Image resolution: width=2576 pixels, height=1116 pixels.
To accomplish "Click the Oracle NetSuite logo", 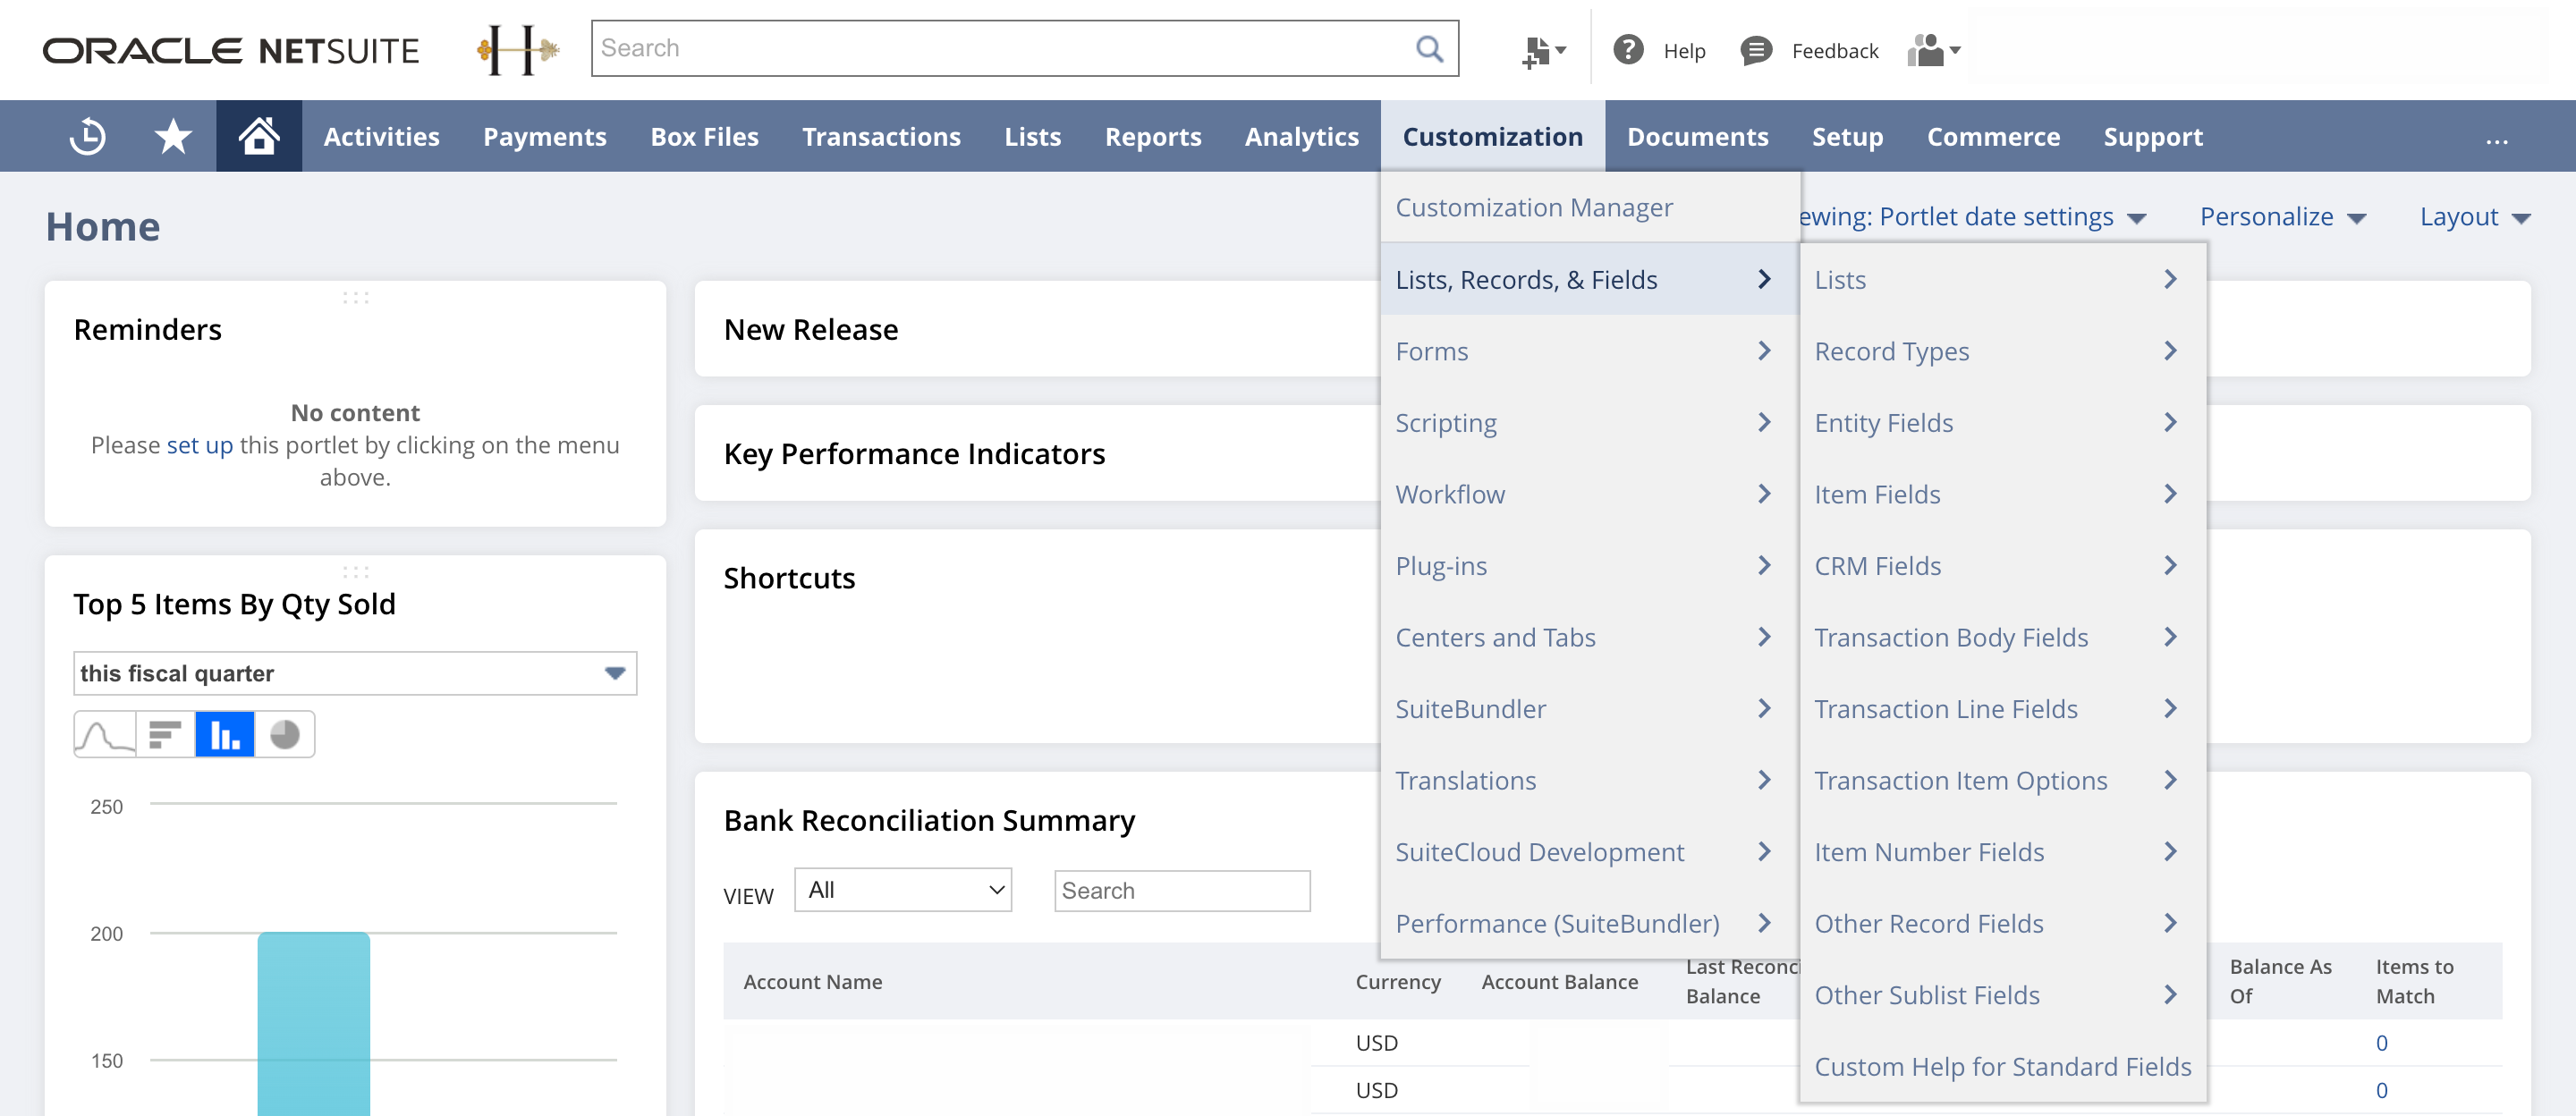I will pyautogui.click(x=231, y=50).
